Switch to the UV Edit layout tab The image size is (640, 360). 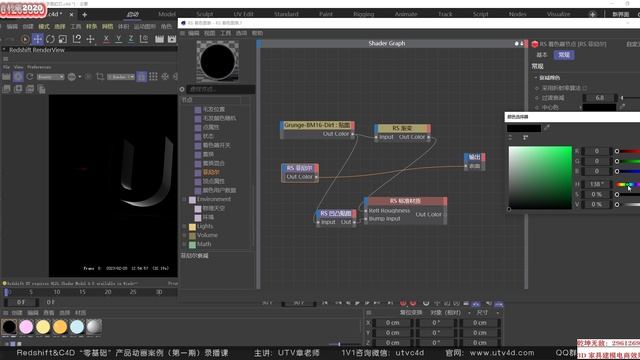(x=243, y=14)
